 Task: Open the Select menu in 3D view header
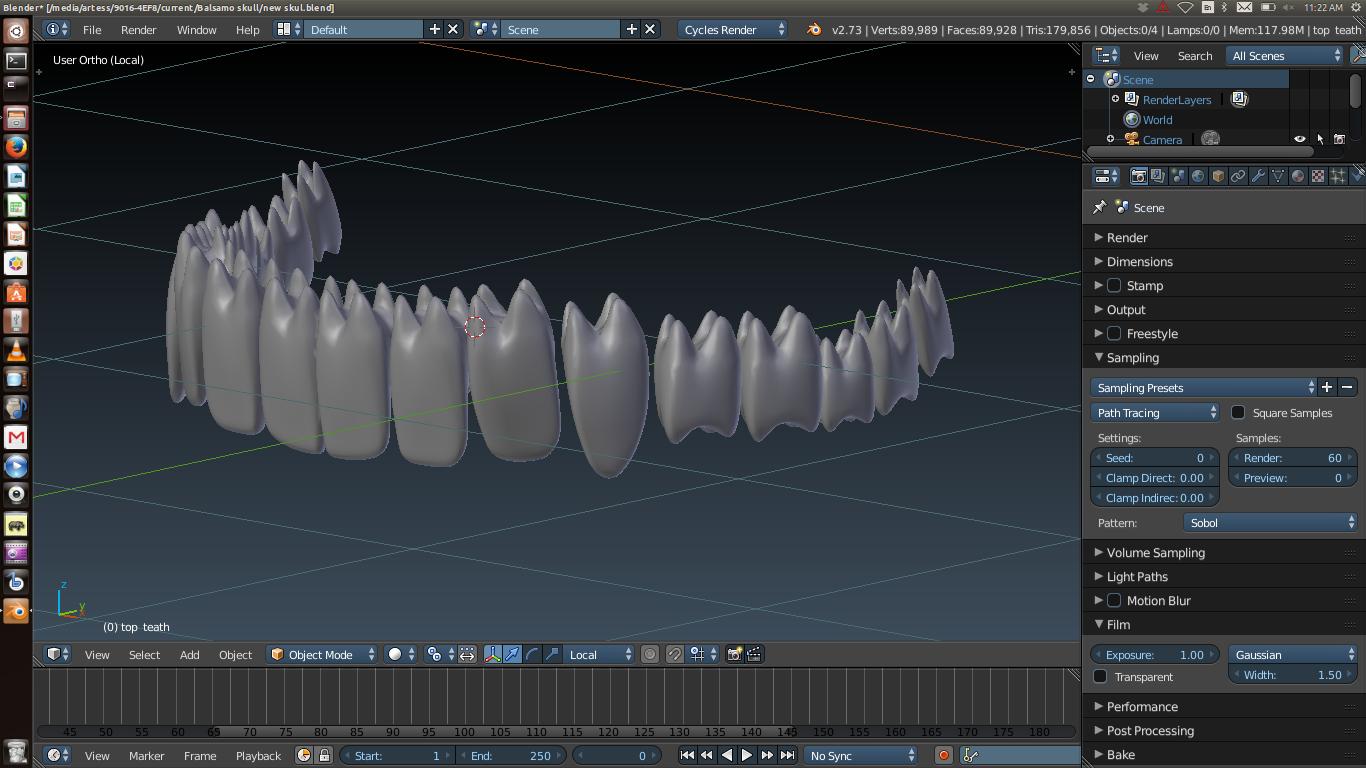tap(144, 654)
